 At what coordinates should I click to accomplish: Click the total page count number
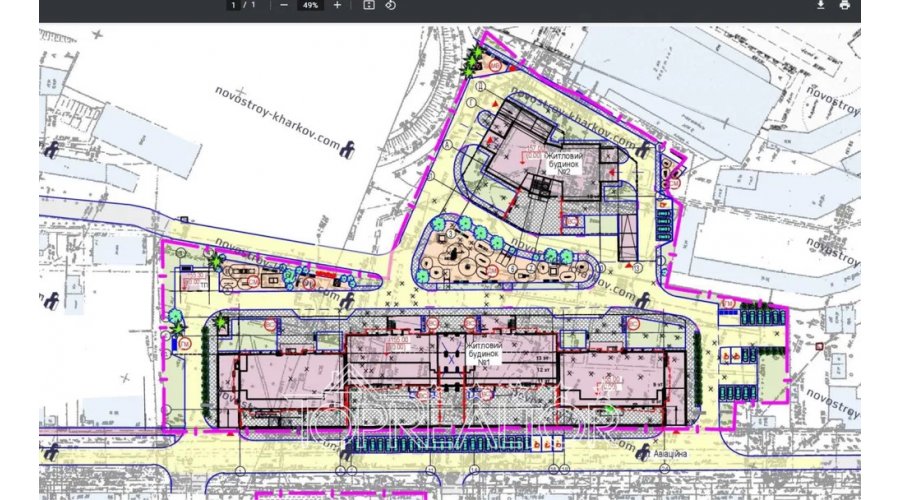coord(252,5)
